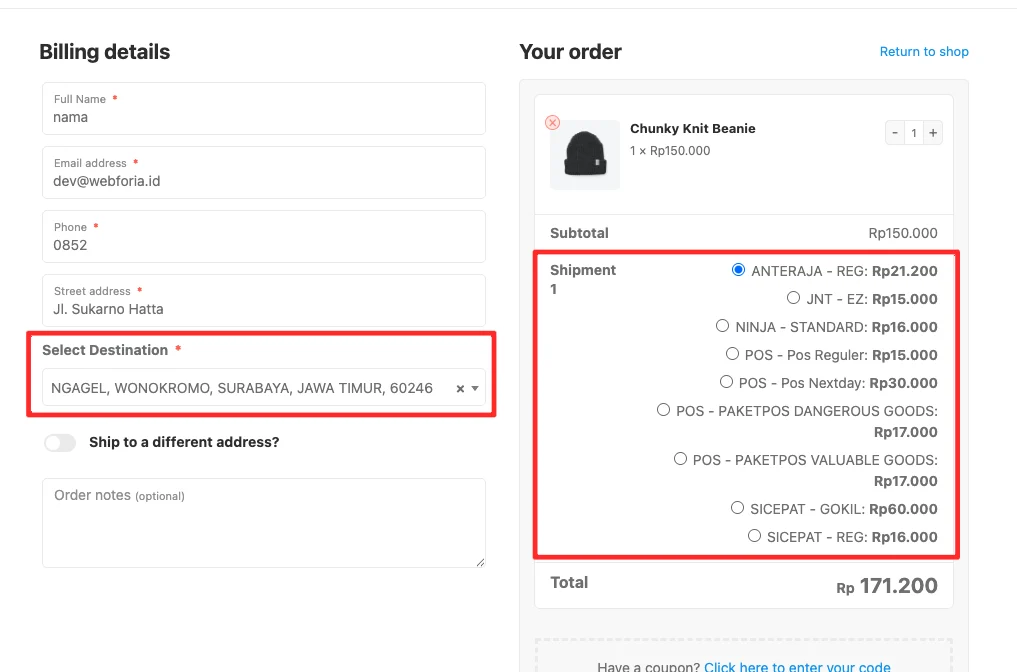Click the Chunky Knit Beanie product thumbnail
1017x672 pixels.
coord(584,155)
